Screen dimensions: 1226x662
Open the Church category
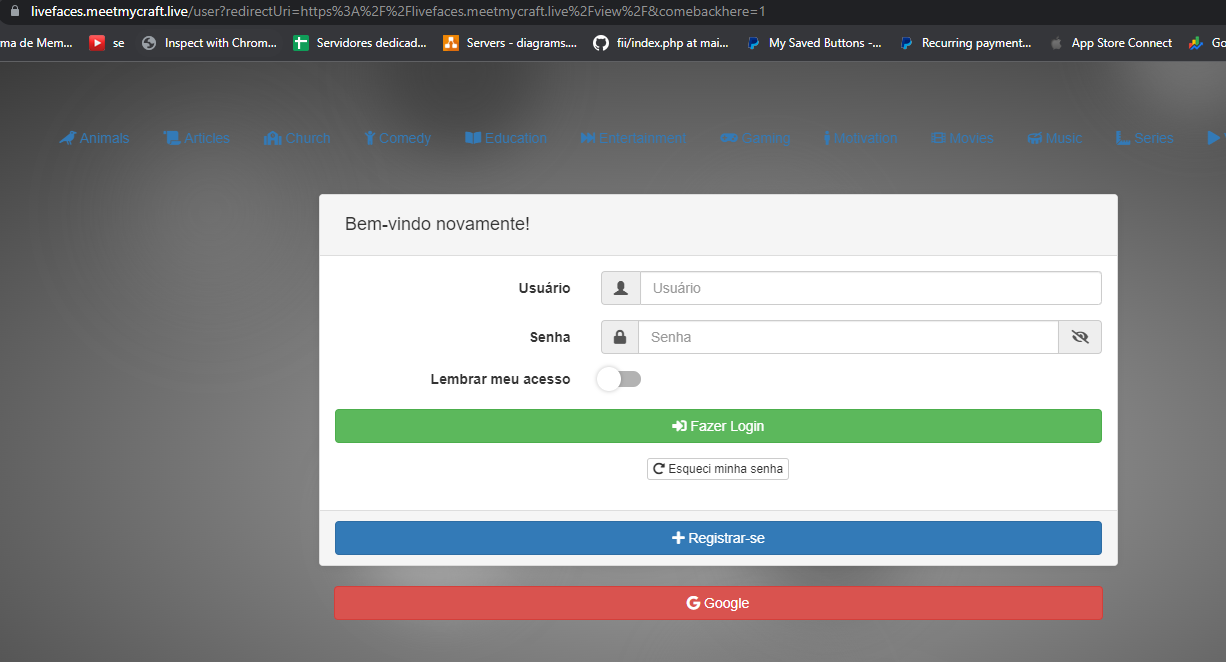click(297, 138)
